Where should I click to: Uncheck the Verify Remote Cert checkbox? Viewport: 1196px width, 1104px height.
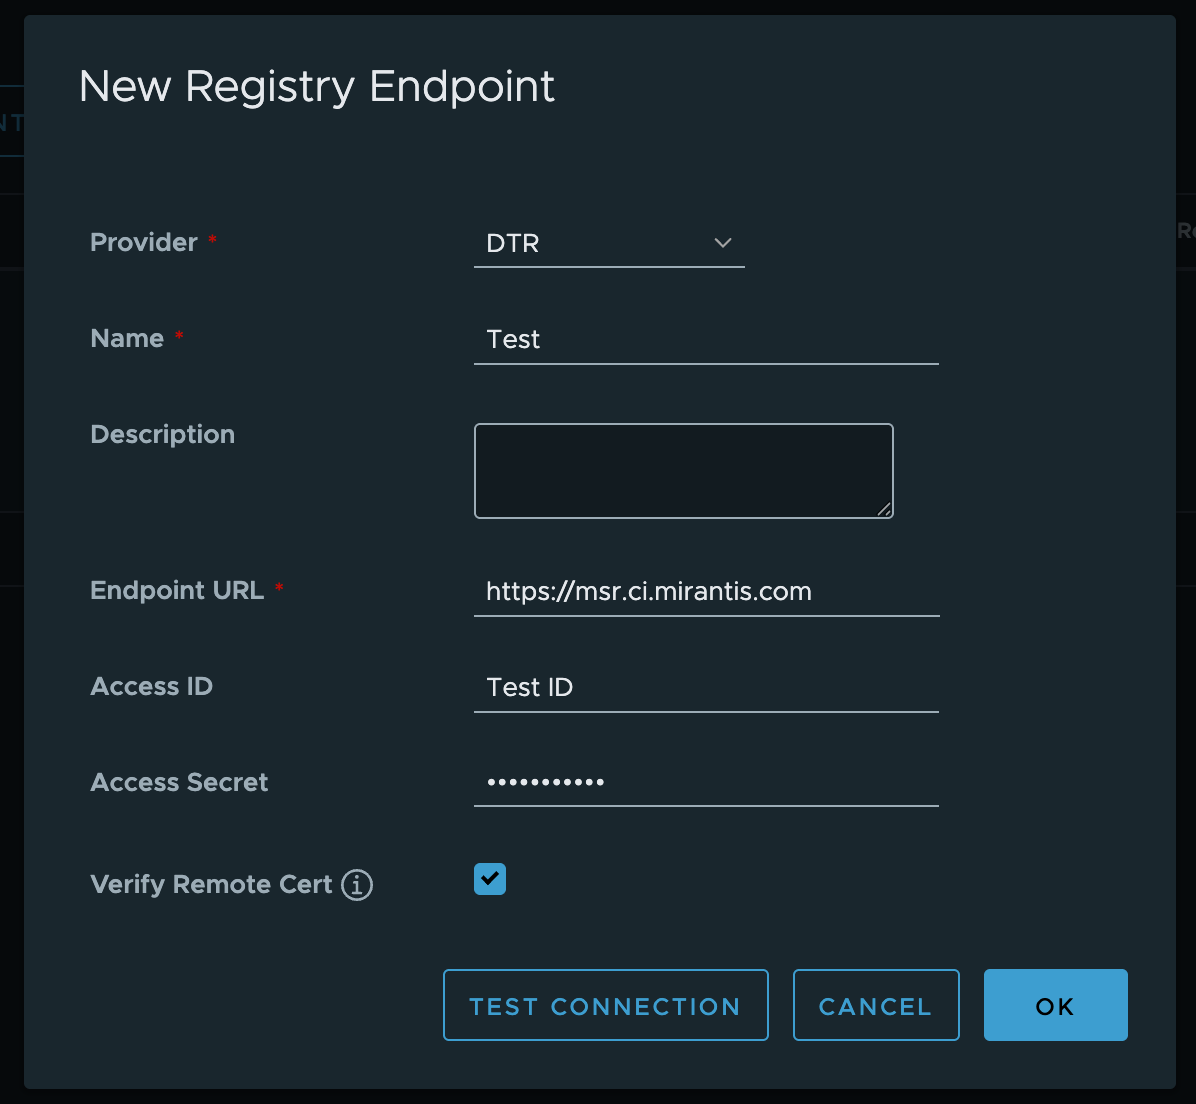[x=489, y=879]
